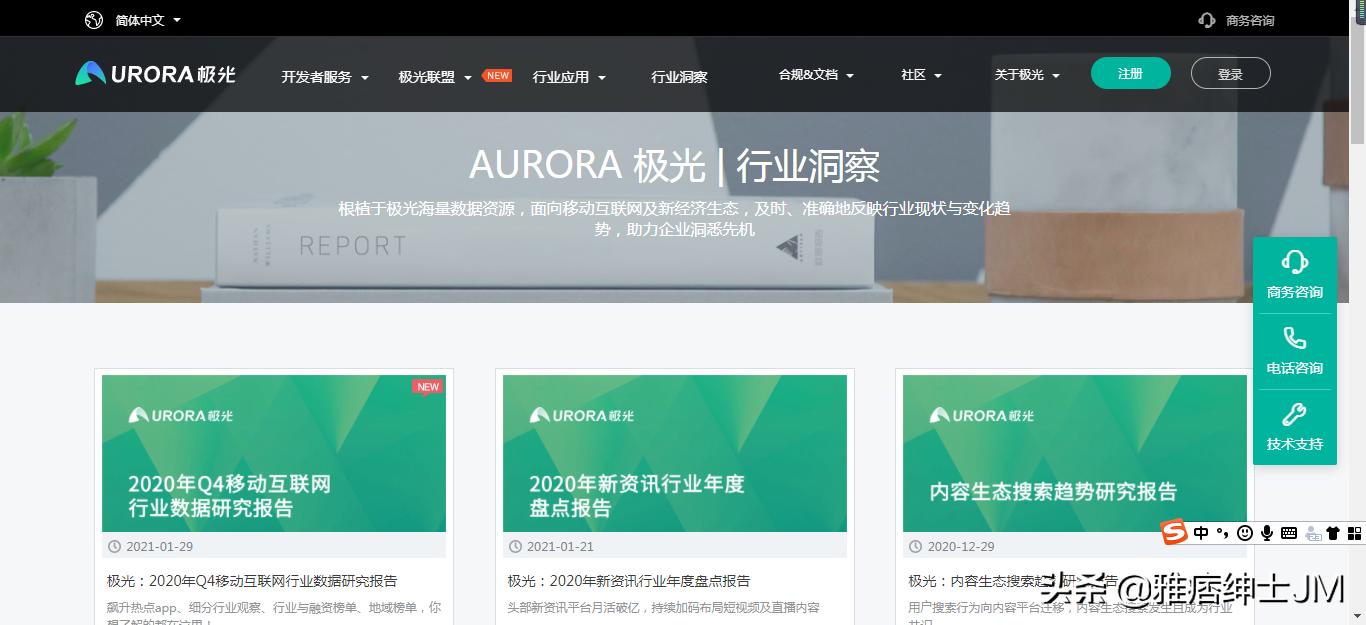Click the Sogou account login icon
Image resolution: width=1366 pixels, height=625 pixels.
tap(1312, 535)
